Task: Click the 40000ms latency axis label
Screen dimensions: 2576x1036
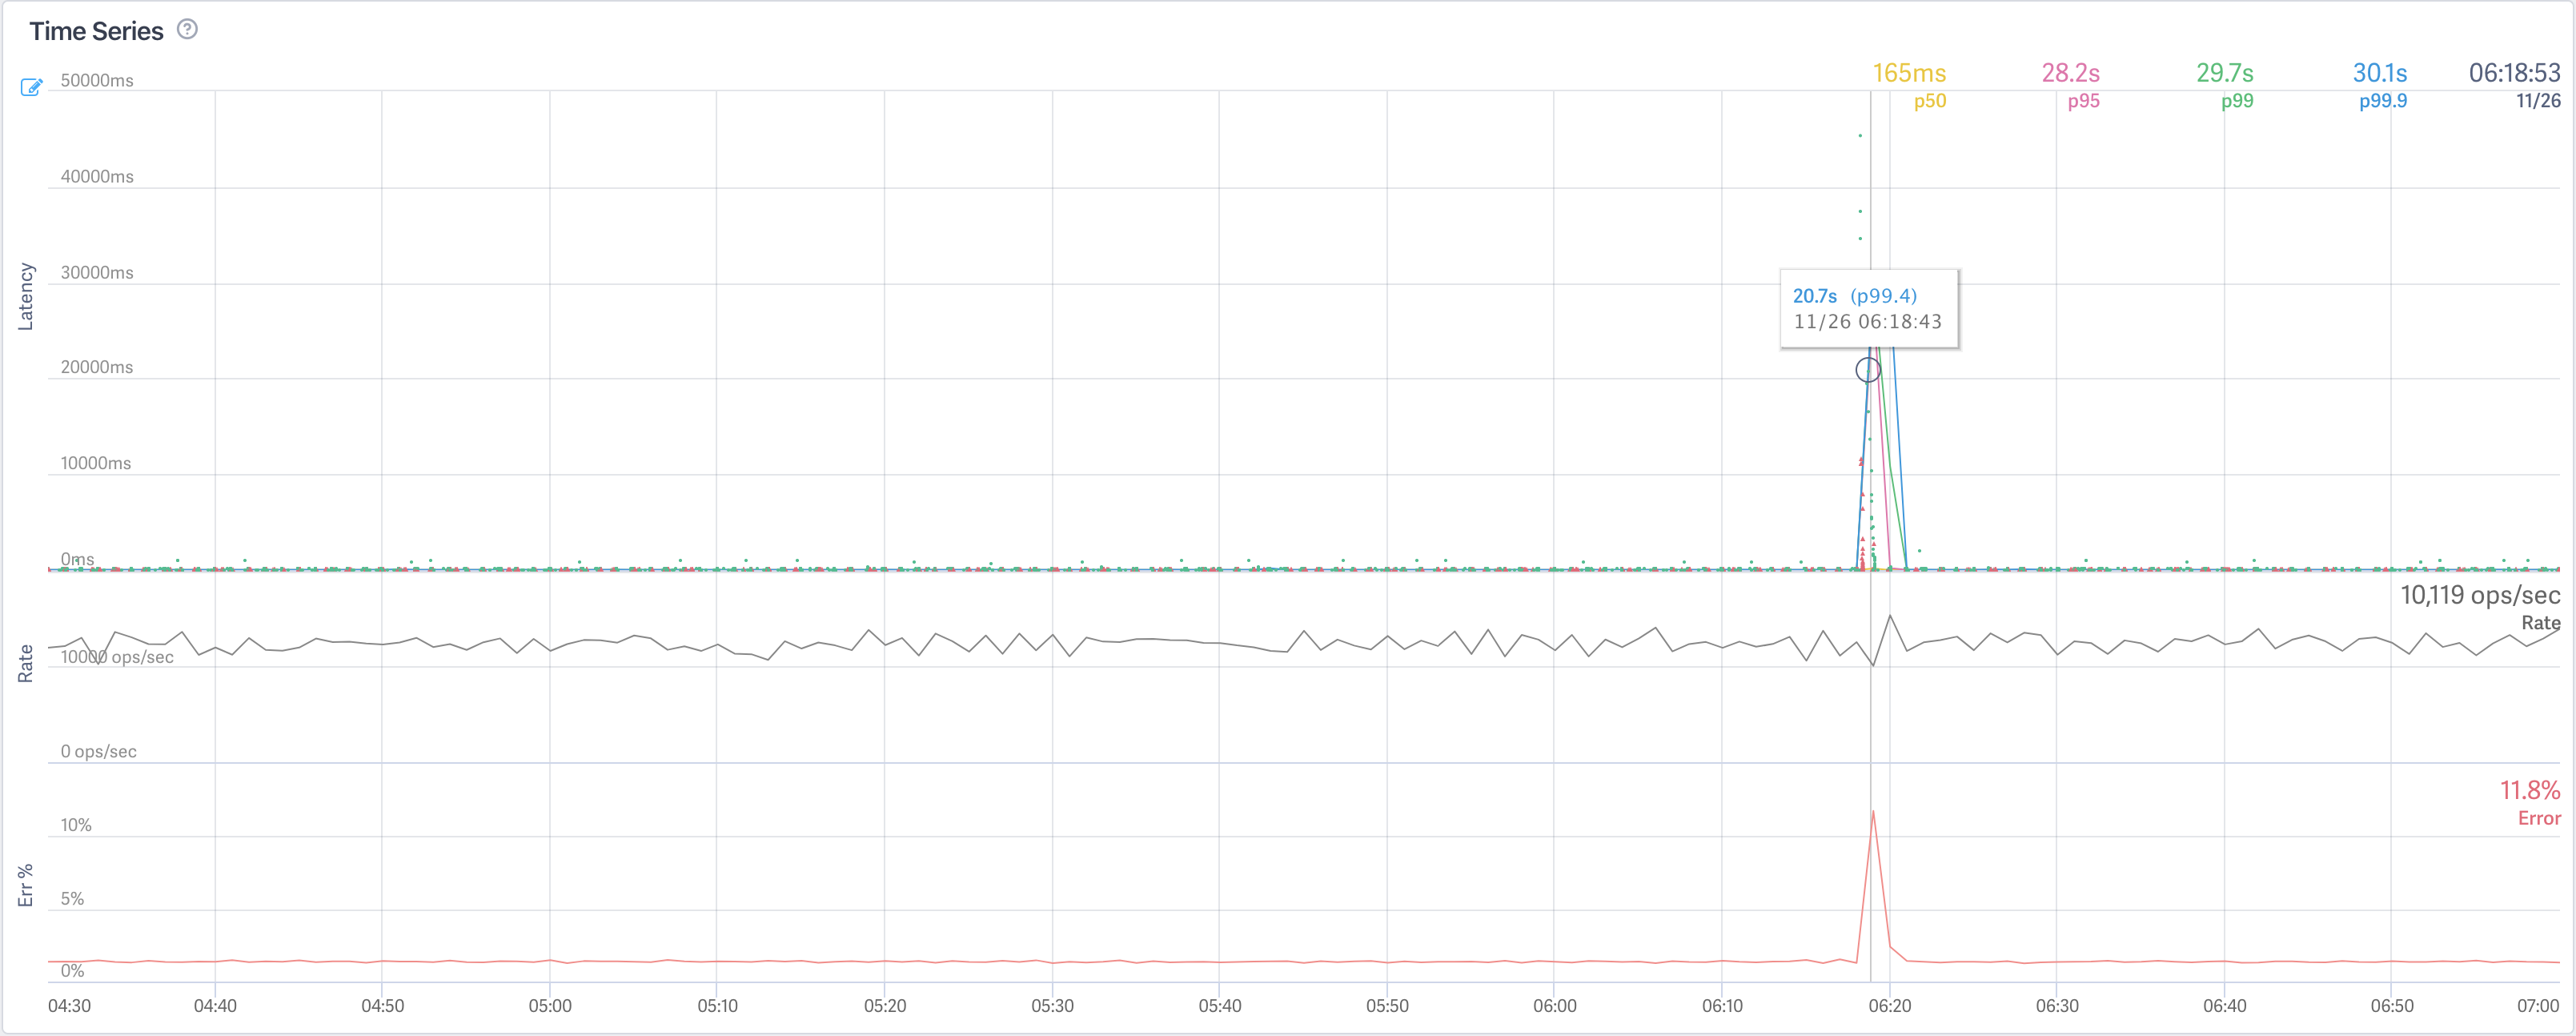Action: point(97,176)
